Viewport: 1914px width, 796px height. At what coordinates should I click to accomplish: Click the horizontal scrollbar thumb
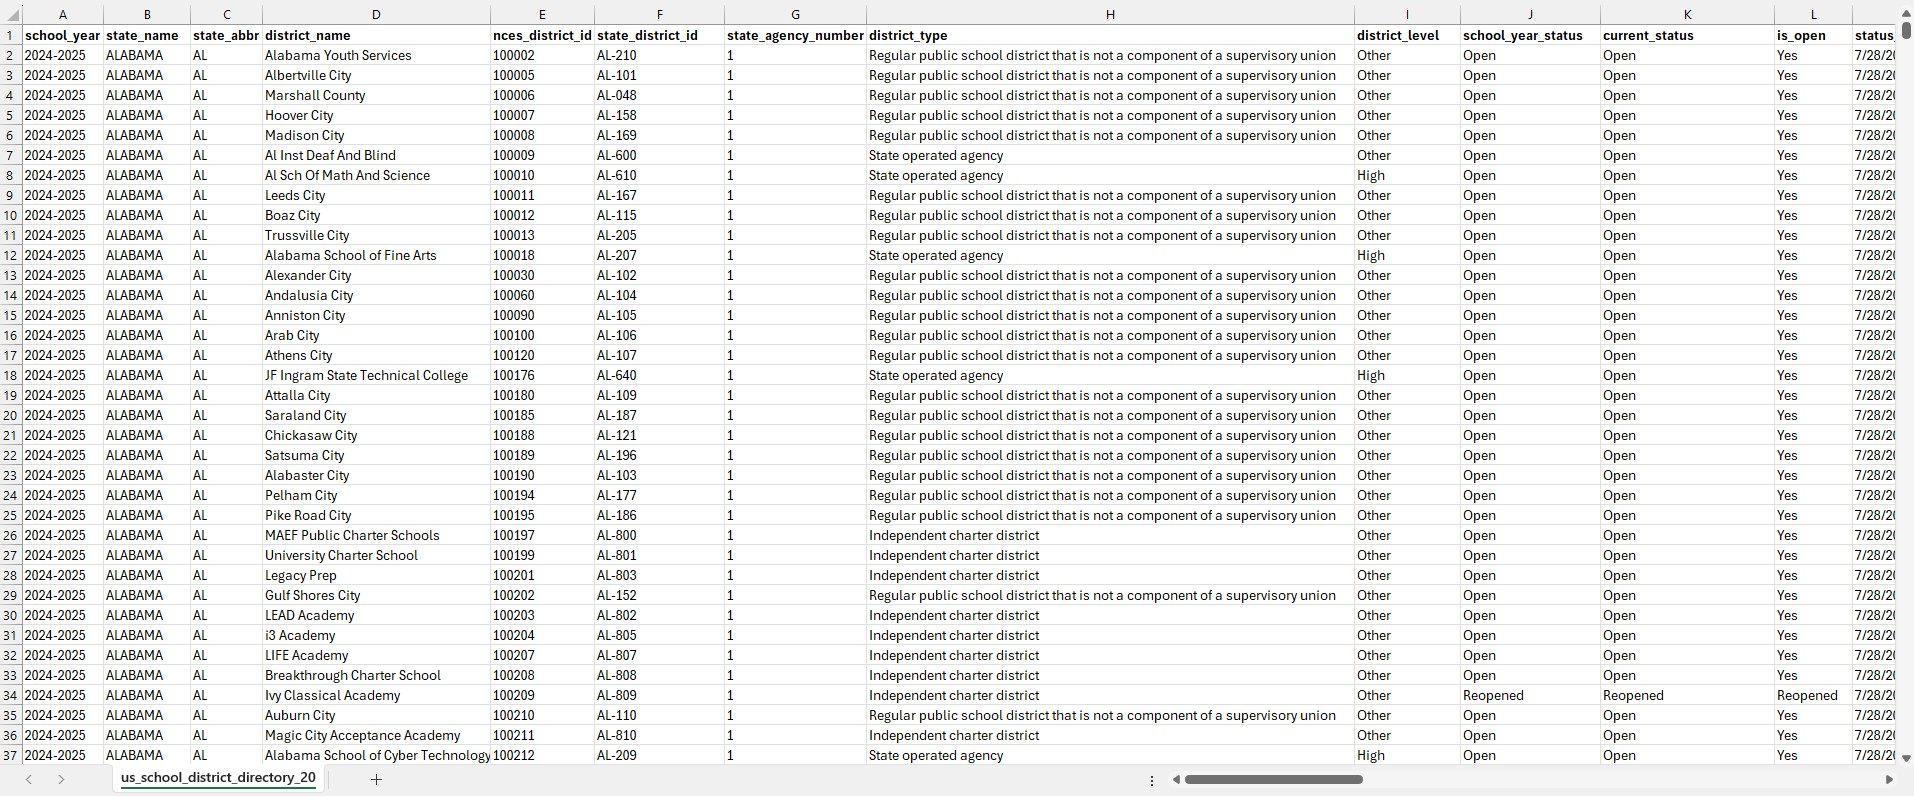(1273, 779)
